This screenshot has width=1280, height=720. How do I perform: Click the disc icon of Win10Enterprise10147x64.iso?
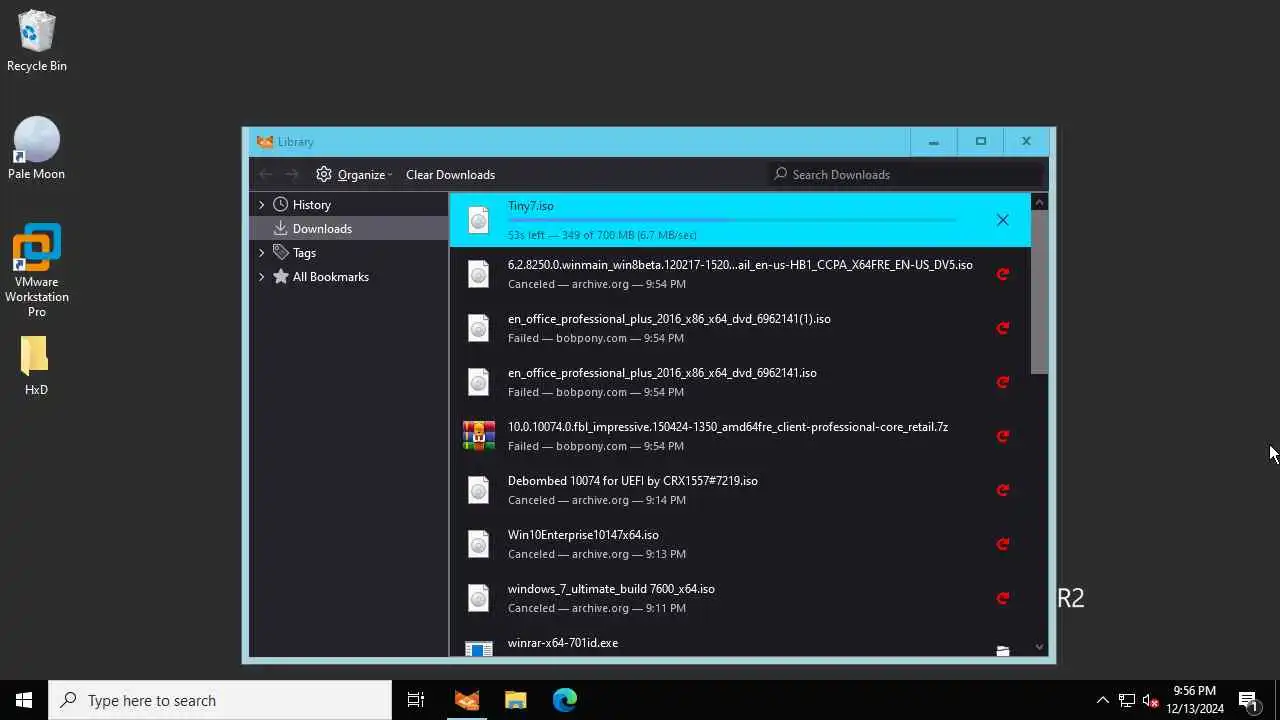(x=479, y=544)
